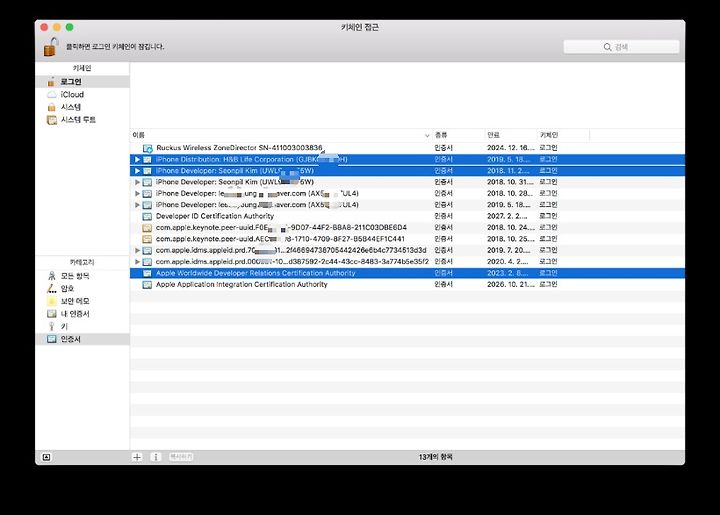Show 암호 passwords category
Screen dimensions: 720x515
coord(83,288)
